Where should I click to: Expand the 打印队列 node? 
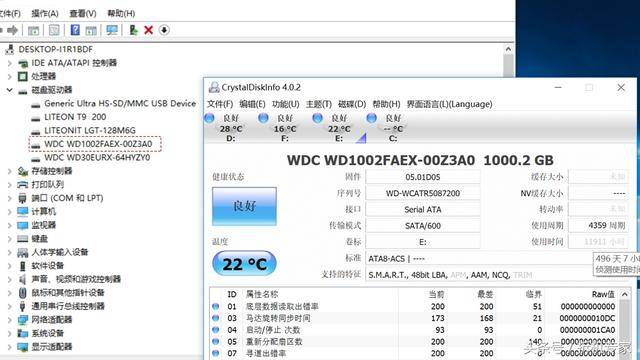(x=9, y=184)
